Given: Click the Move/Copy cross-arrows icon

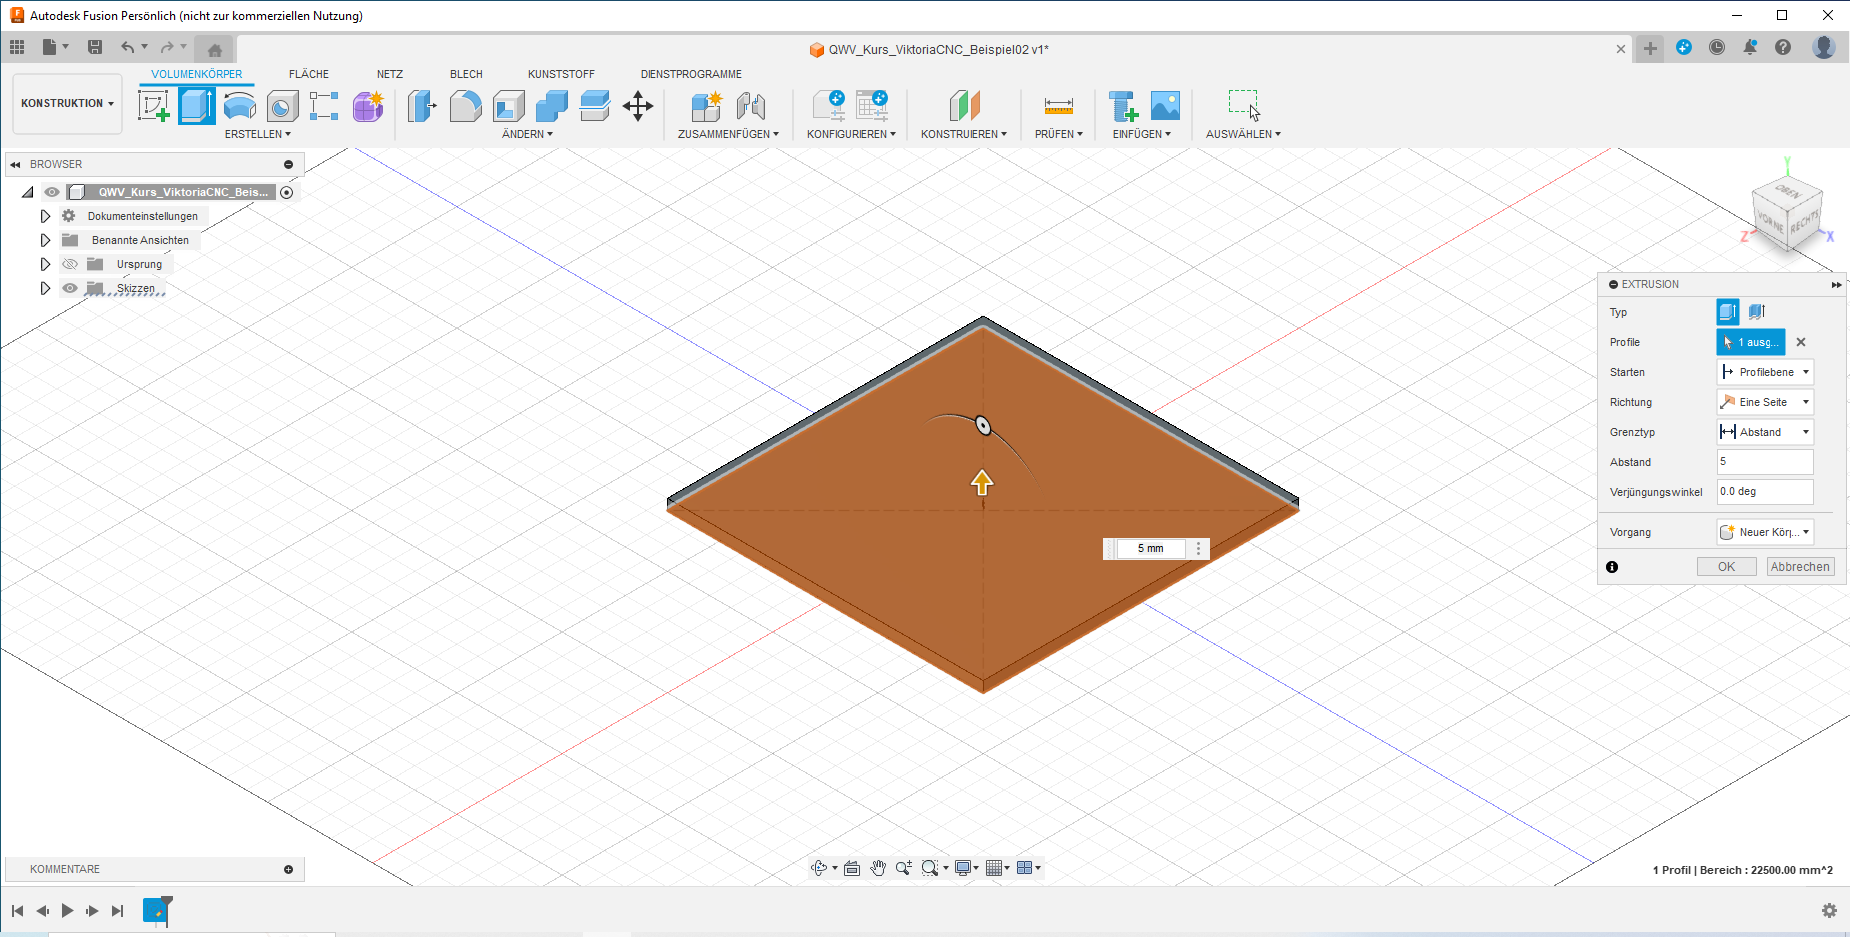Looking at the screenshot, I should 638,106.
